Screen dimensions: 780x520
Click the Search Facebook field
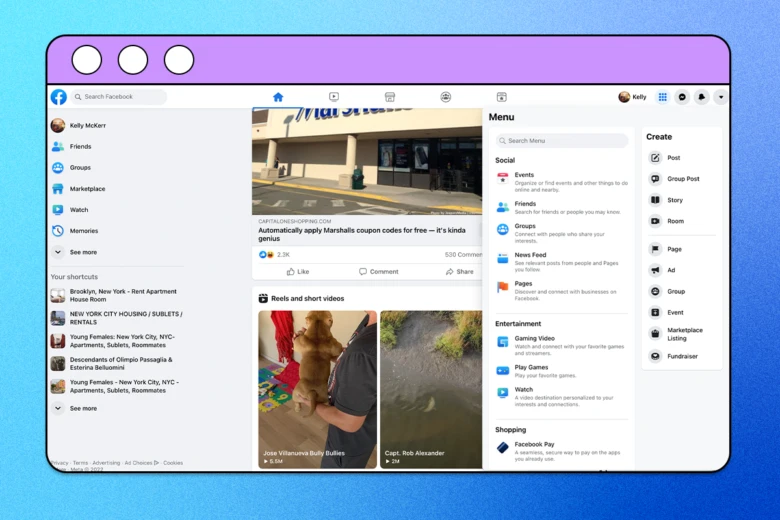(x=118, y=97)
